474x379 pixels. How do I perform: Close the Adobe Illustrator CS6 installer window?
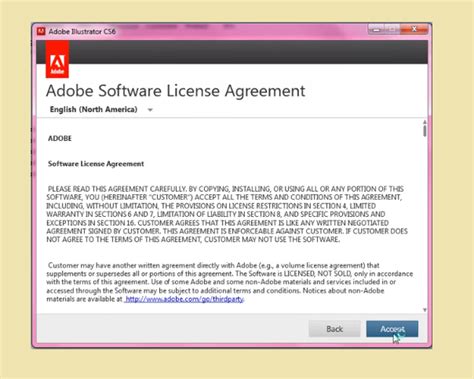pyautogui.click(x=414, y=29)
